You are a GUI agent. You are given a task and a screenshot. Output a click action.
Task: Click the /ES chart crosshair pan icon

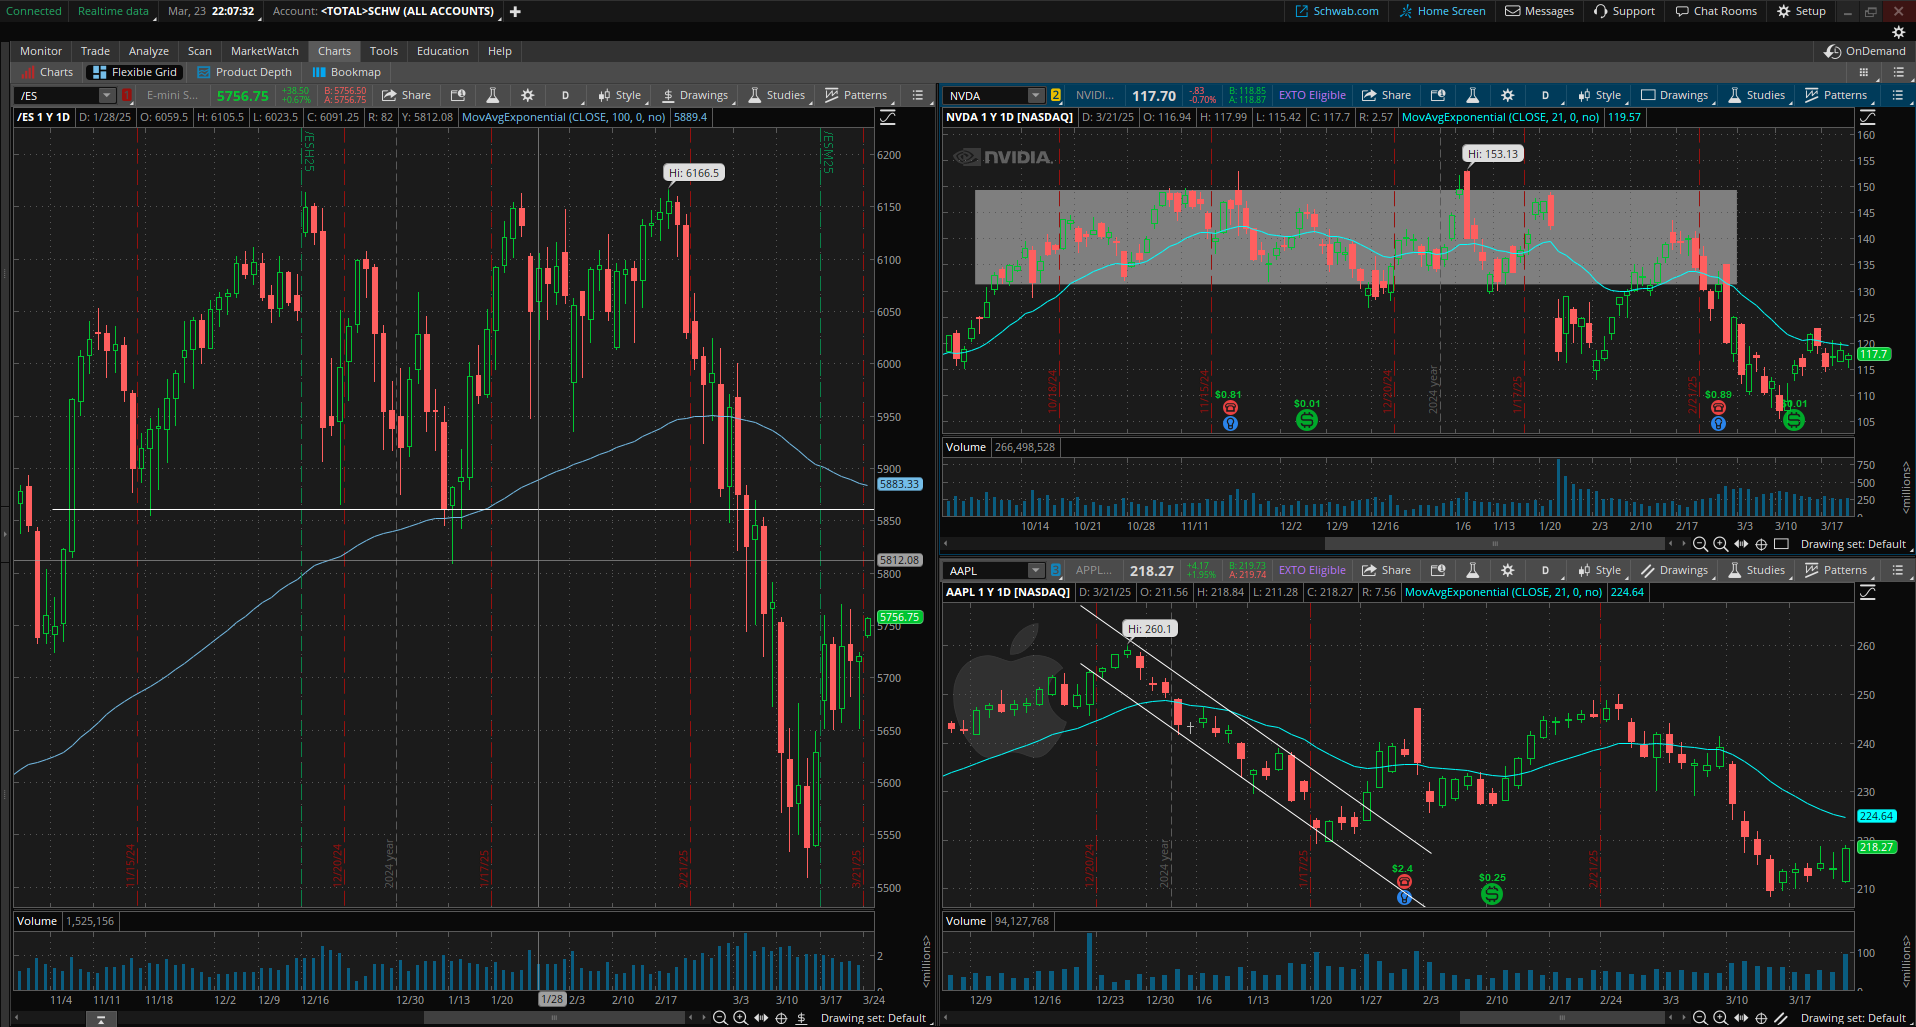click(781, 1018)
